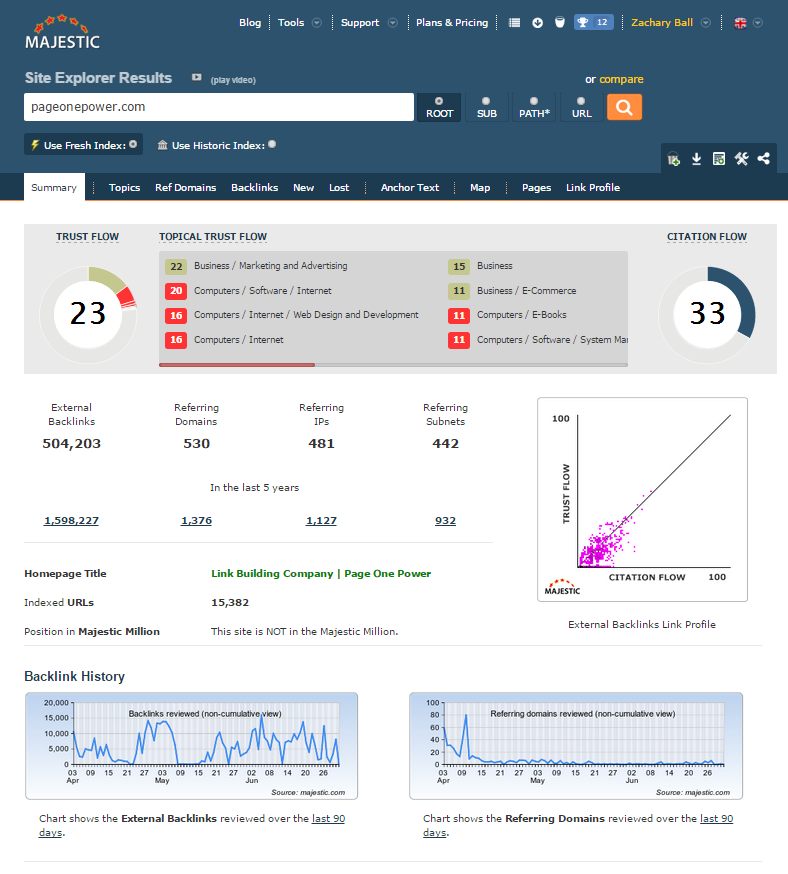Open the Lost tab
788x874 pixels.
[x=339, y=188]
